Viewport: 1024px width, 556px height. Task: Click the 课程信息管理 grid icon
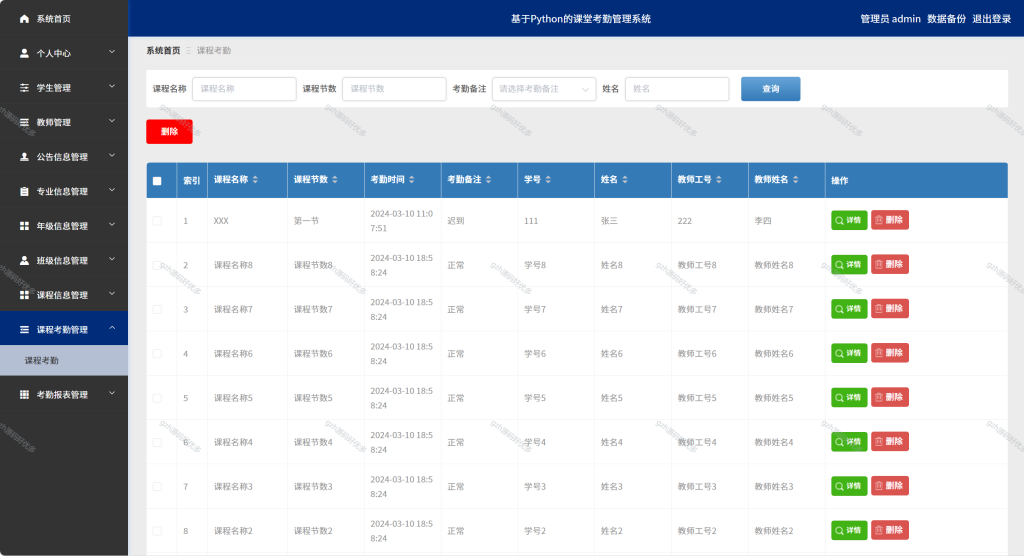(x=24, y=295)
